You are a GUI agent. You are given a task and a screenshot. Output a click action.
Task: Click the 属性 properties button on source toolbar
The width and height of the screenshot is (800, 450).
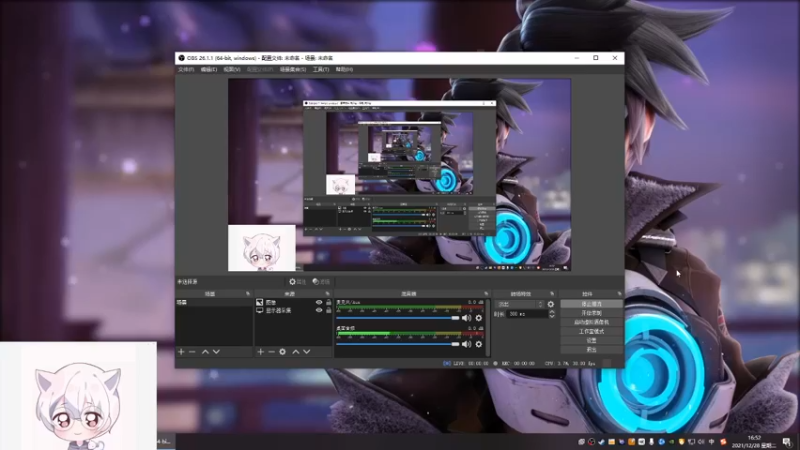tap(297, 282)
